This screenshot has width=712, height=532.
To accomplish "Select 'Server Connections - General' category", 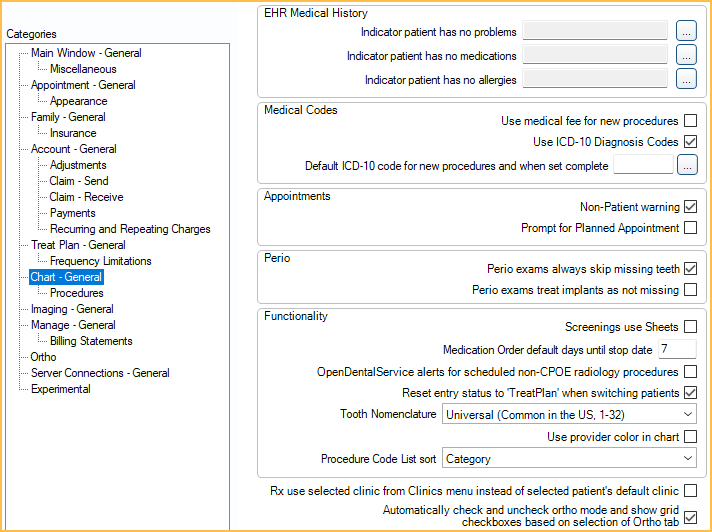I will (100, 373).
